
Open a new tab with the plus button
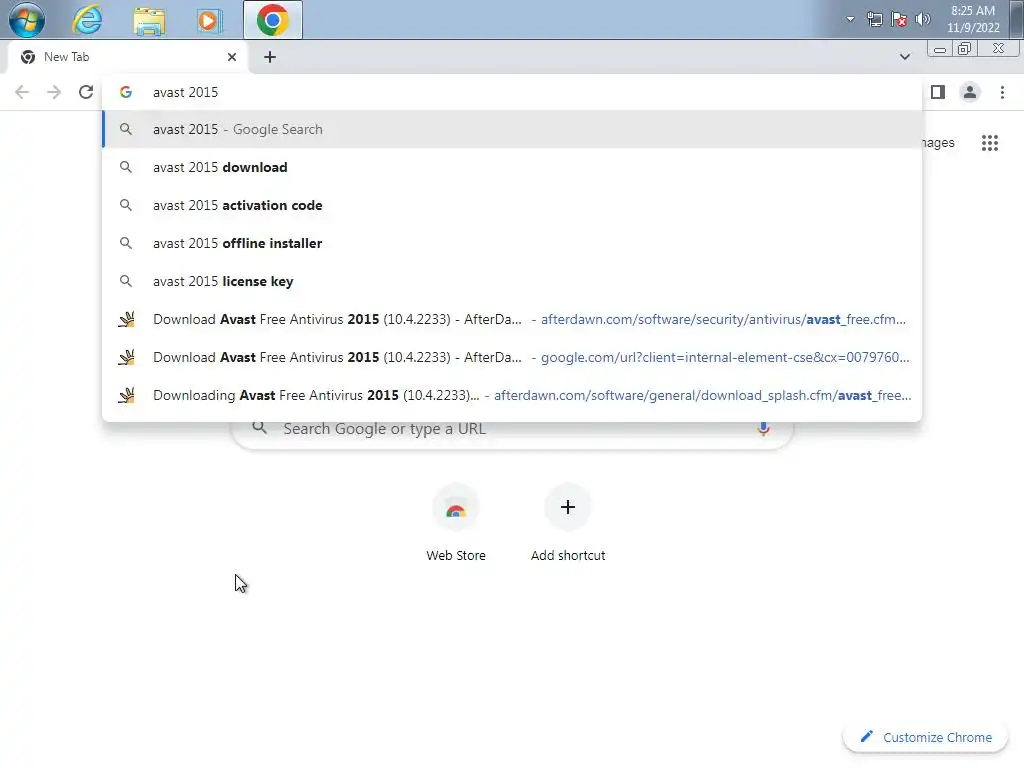coord(270,57)
